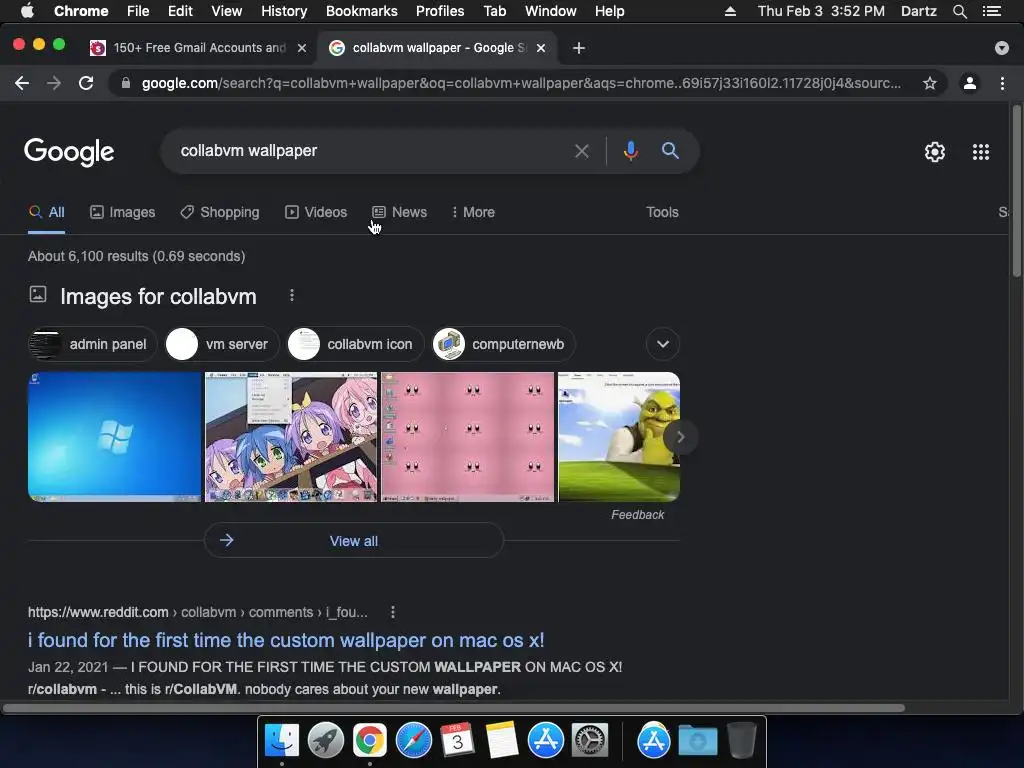Viewport: 1024px width, 768px height.
Task: Select the All results tab
Action: tap(46, 212)
